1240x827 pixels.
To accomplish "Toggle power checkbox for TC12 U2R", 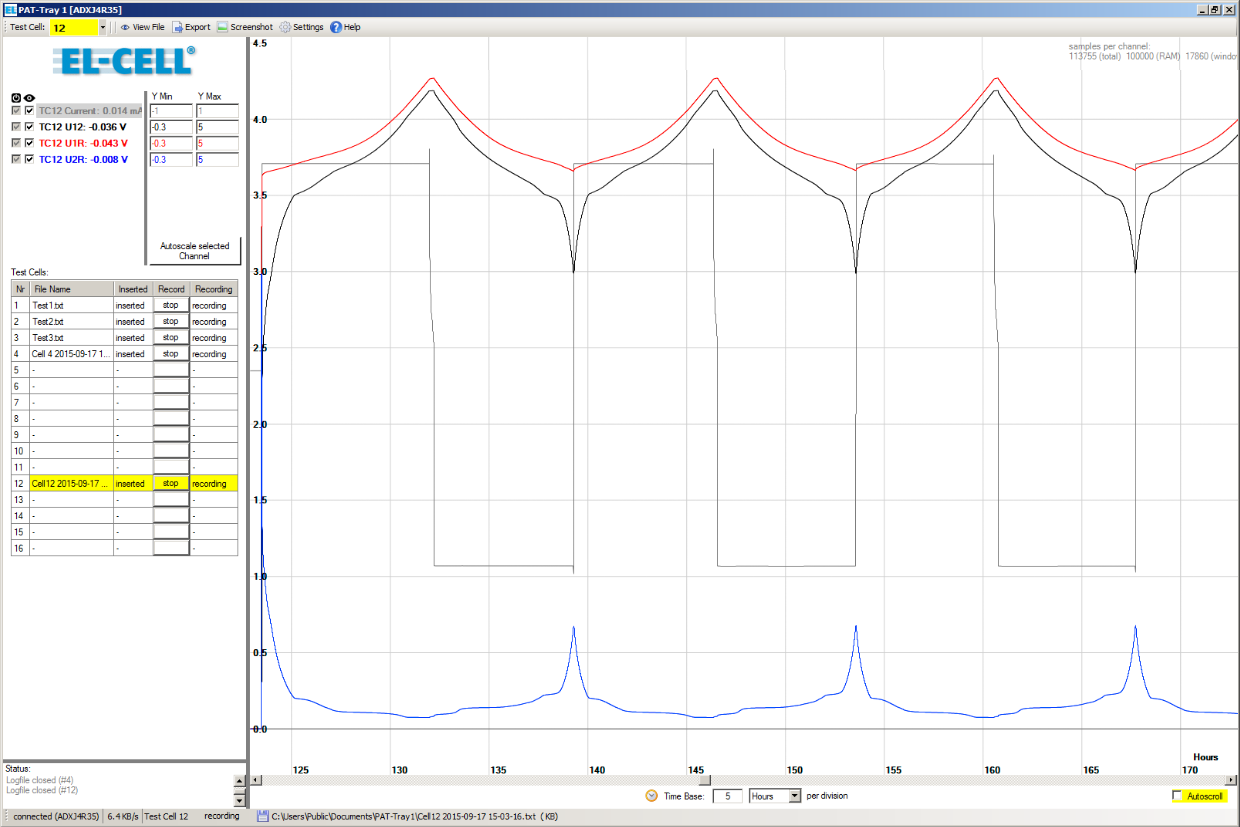I will 16,159.
